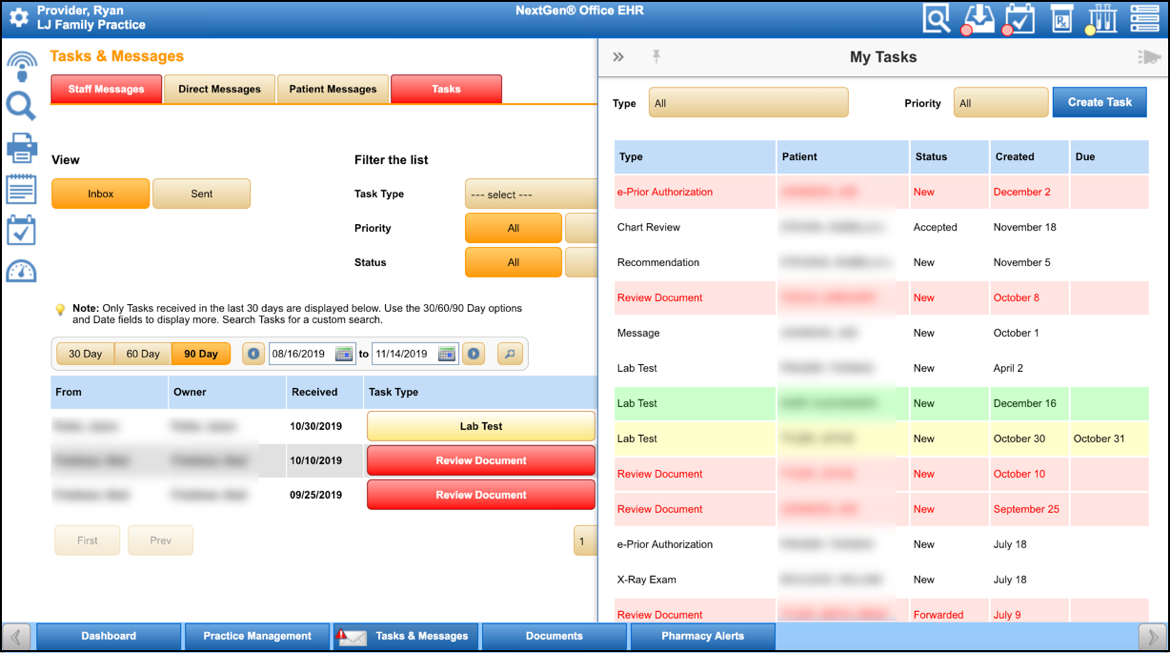Open the download inbox icon with red badge

point(978,17)
